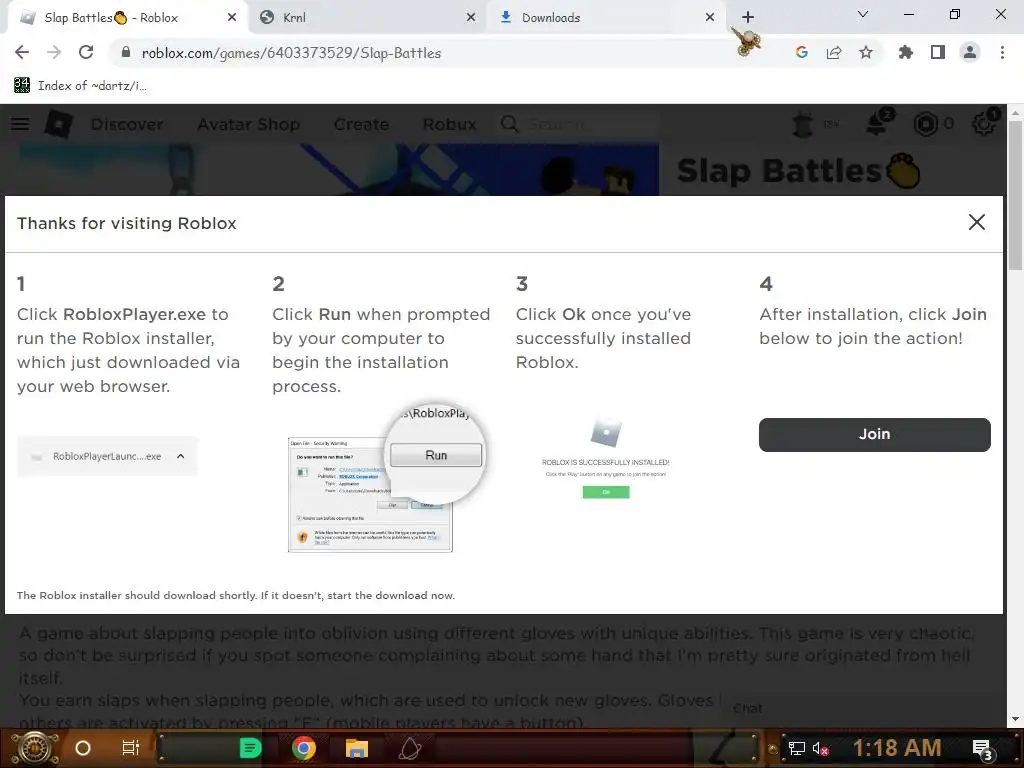This screenshot has width=1024, height=768.
Task: Open the green notes app on taskbar
Action: point(250,748)
